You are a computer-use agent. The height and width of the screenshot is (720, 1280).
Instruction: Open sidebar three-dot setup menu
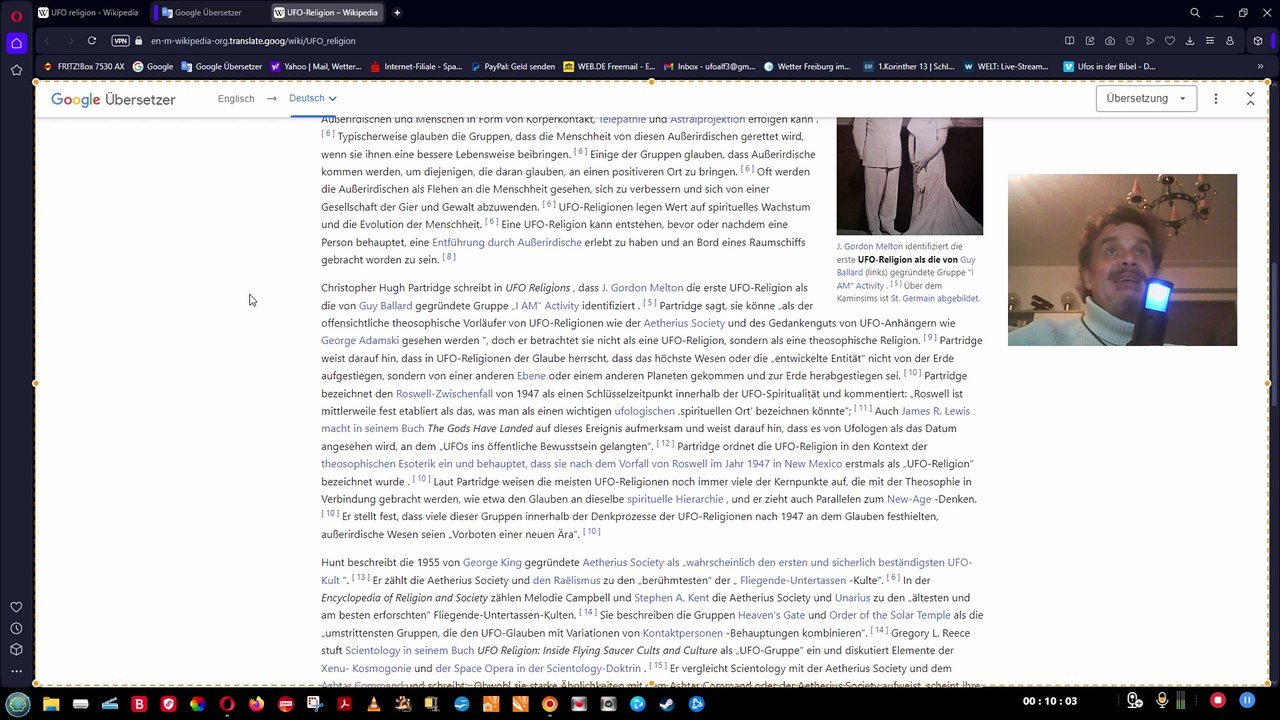pos(16,671)
